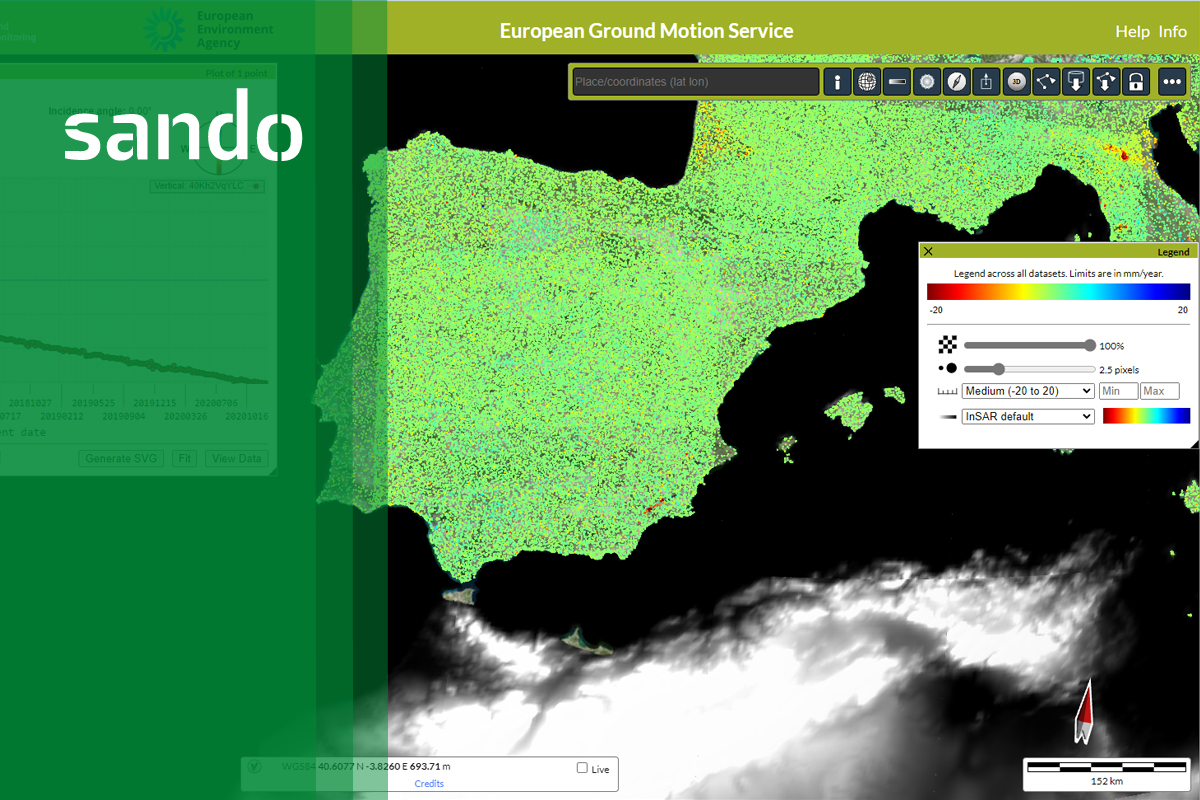Click the Fit button in plot panel
Viewport: 1200px width, 800px height.
184,459
